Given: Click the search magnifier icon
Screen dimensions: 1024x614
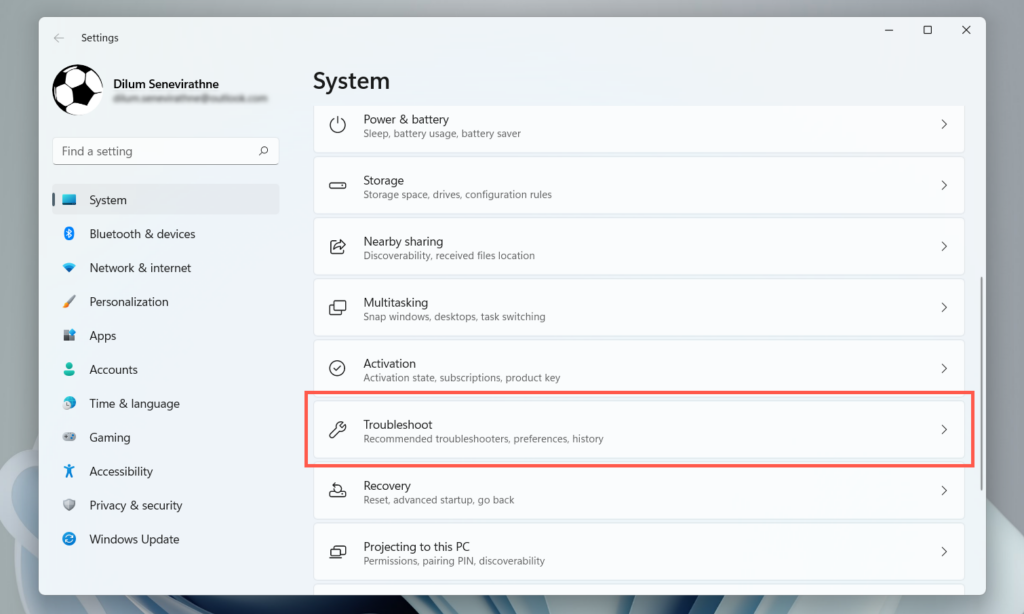Looking at the screenshot, I should [264, 151].
